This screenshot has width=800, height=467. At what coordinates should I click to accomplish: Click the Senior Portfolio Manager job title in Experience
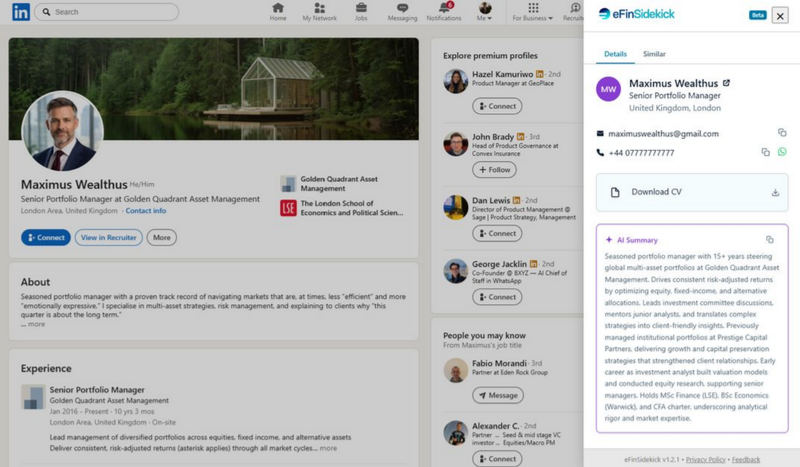[x=97, y=389]
